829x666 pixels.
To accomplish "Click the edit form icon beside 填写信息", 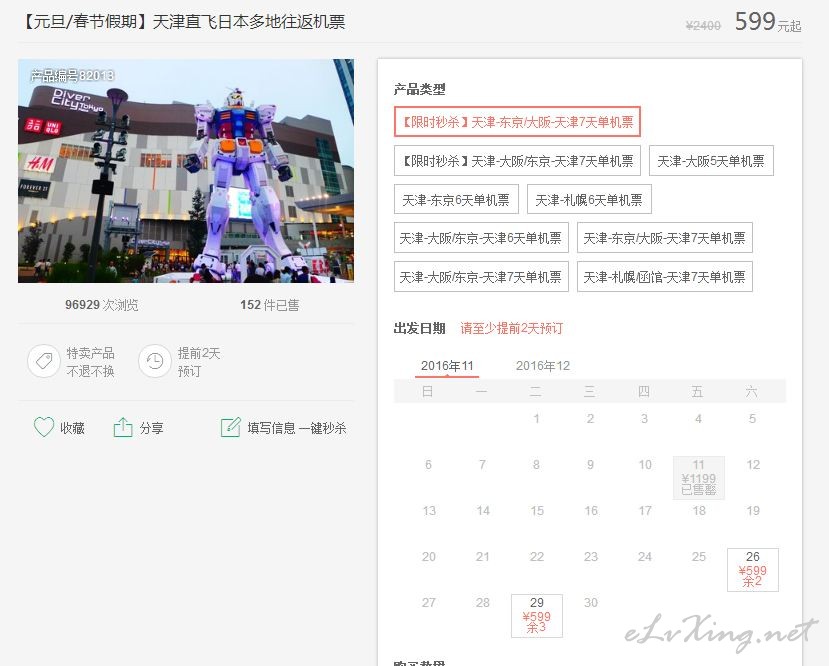I will pos(231,427).
